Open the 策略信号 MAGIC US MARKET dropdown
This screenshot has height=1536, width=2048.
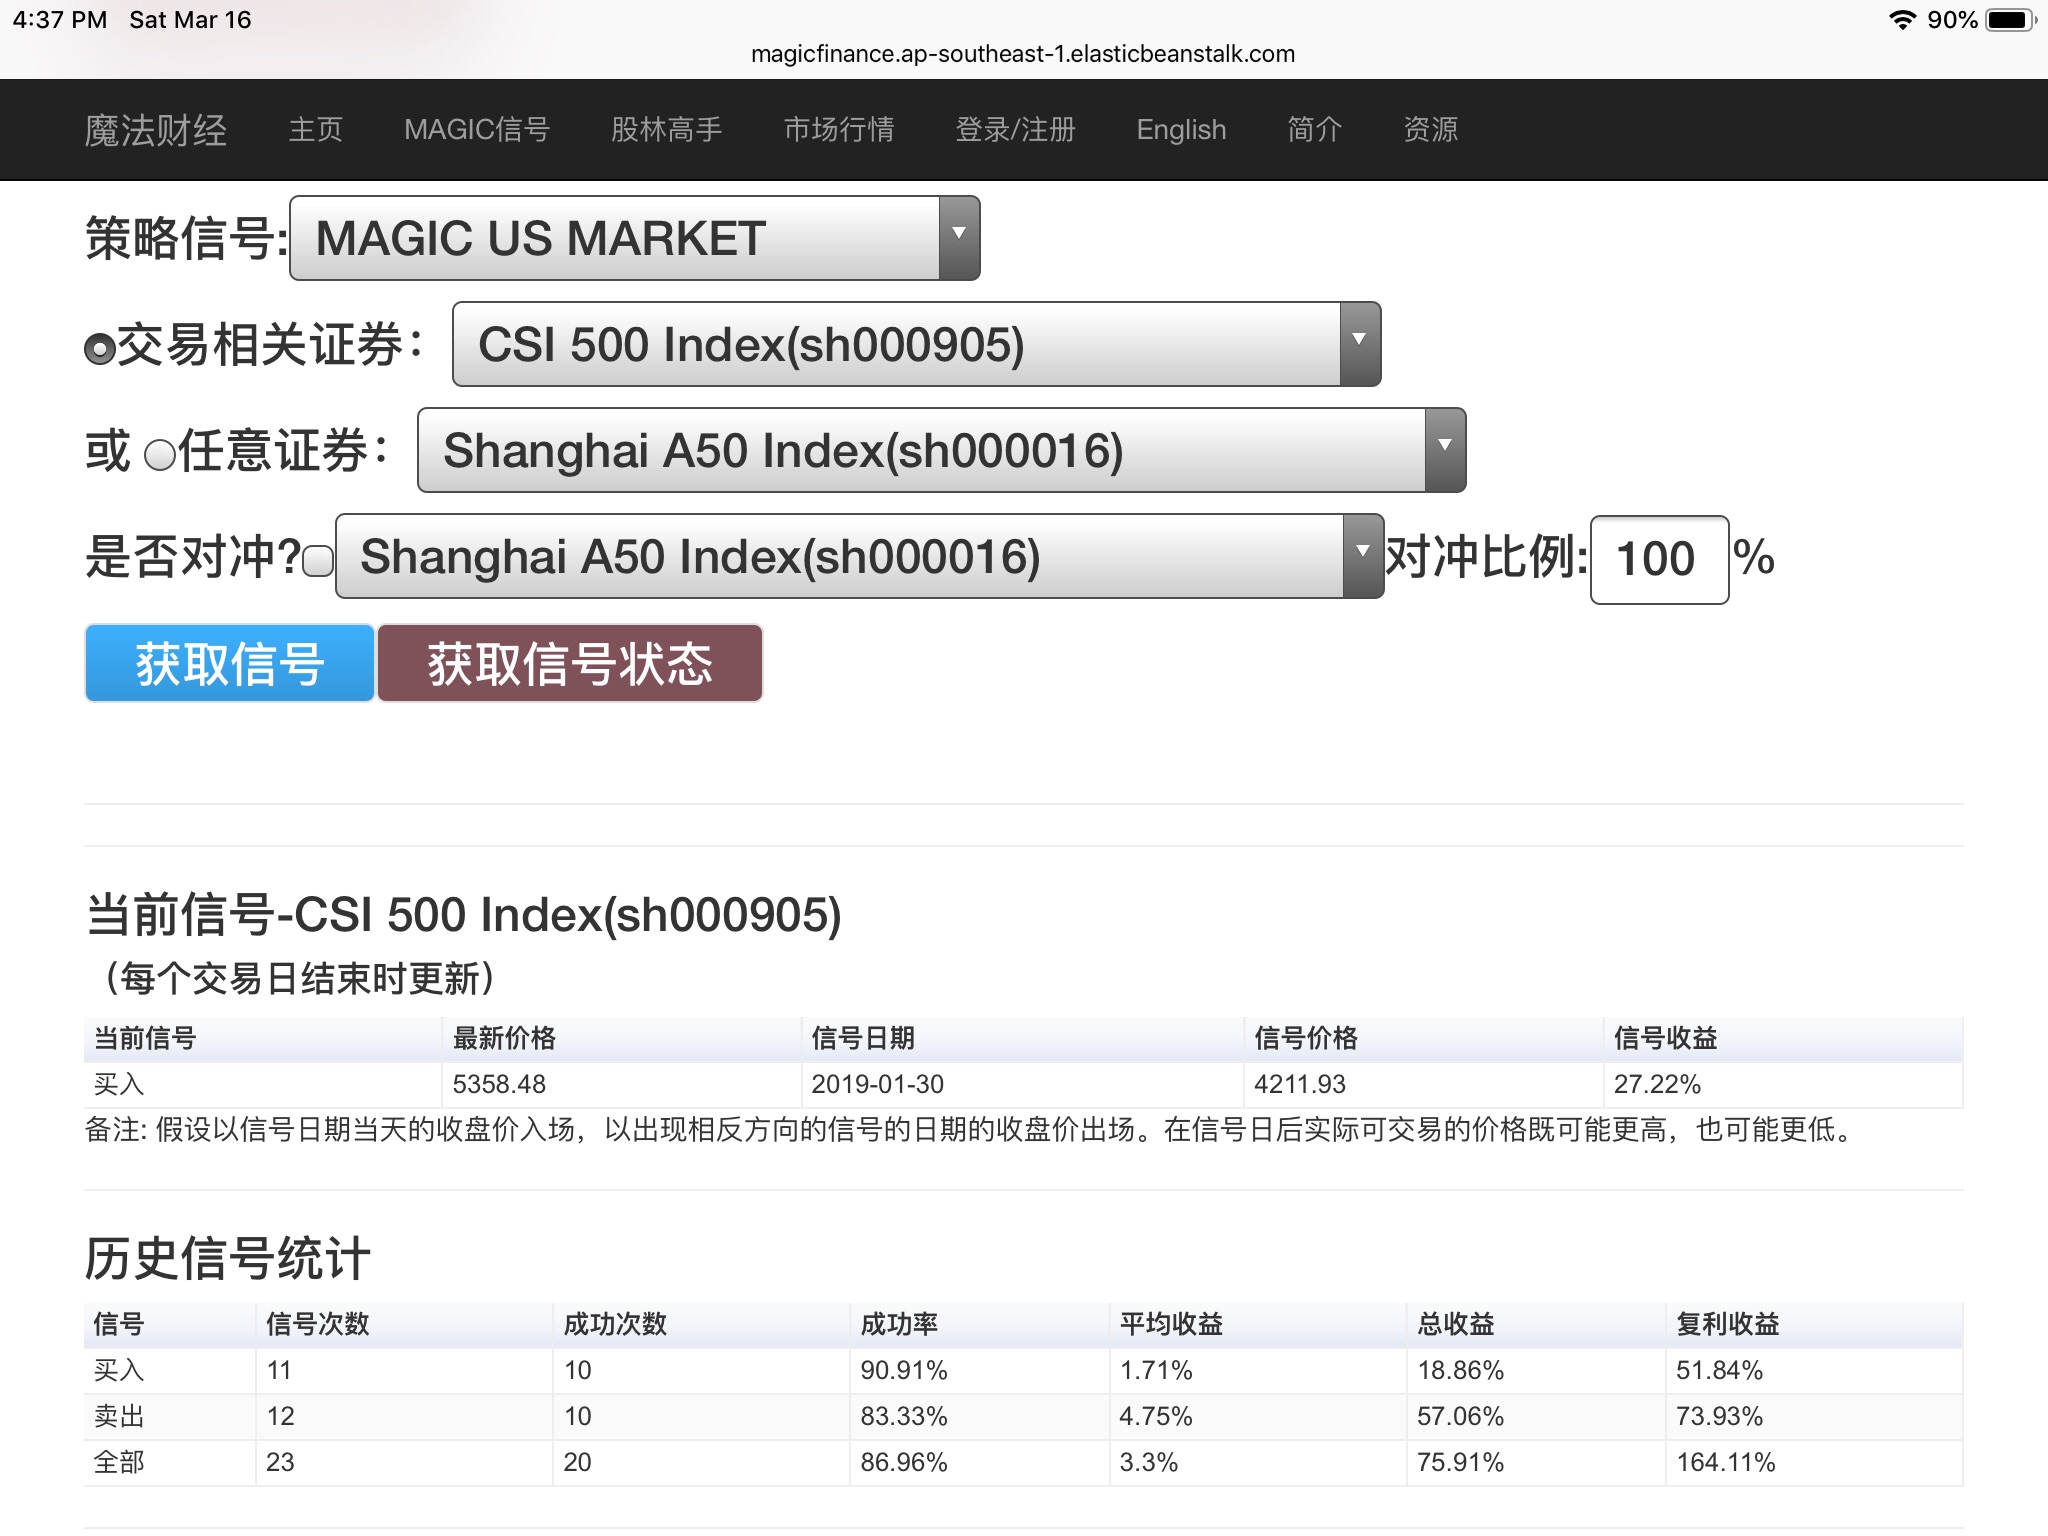point(635,238)
